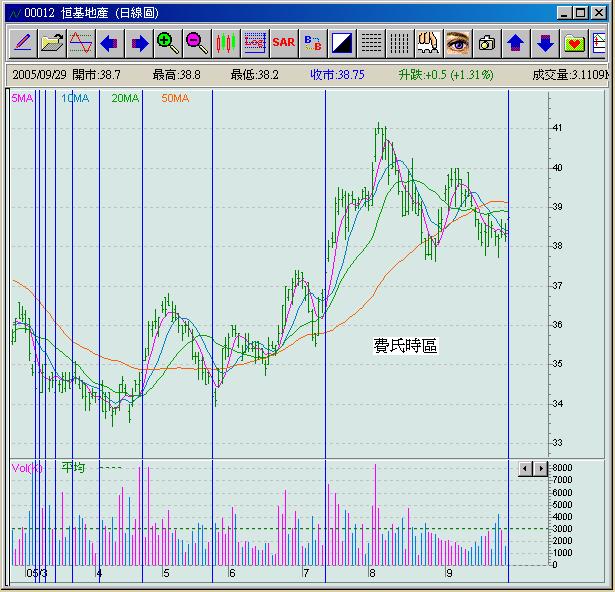This screenshot has width=615, height=592.
Task: Click the partially visible chart icon at toolbar end
Action: [598, 43]
